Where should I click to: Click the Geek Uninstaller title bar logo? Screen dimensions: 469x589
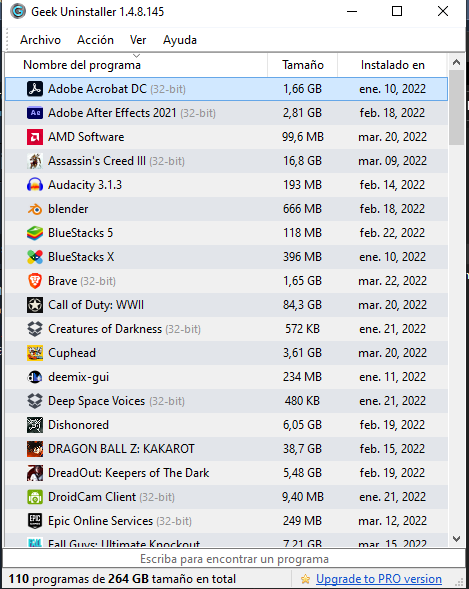[18, 12]
